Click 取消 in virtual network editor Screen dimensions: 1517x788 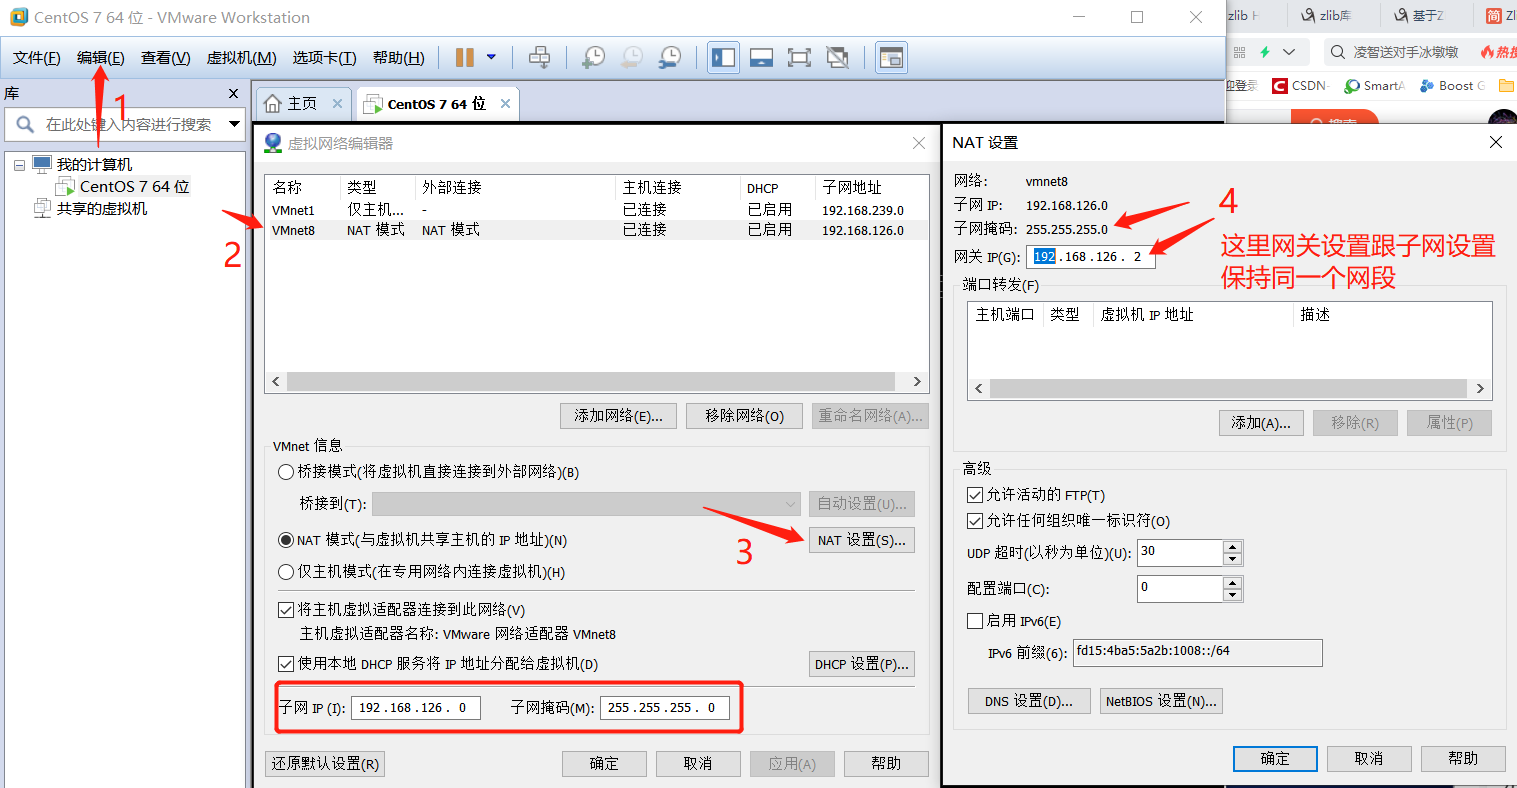(698, 764)
